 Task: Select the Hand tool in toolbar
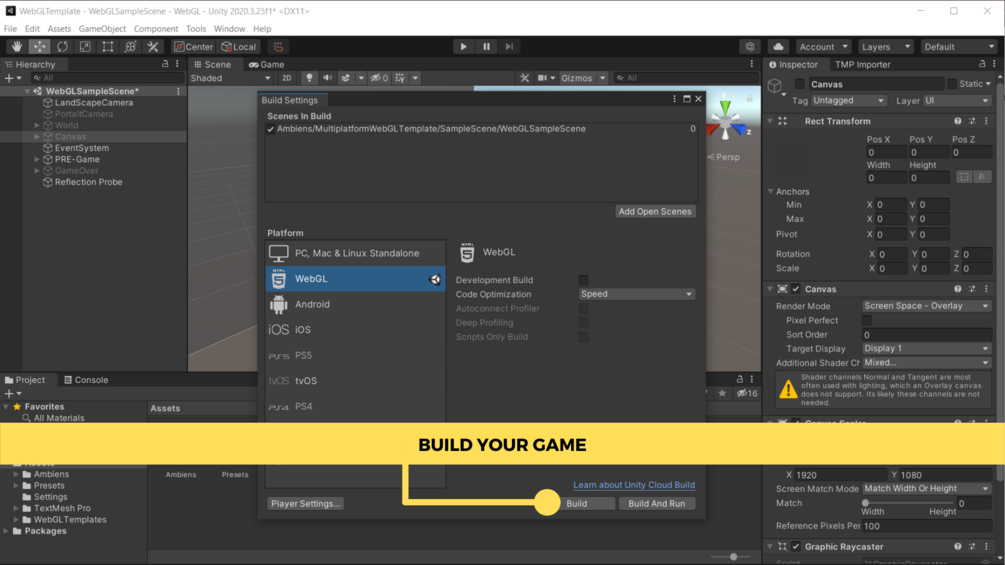coord(17,47)
